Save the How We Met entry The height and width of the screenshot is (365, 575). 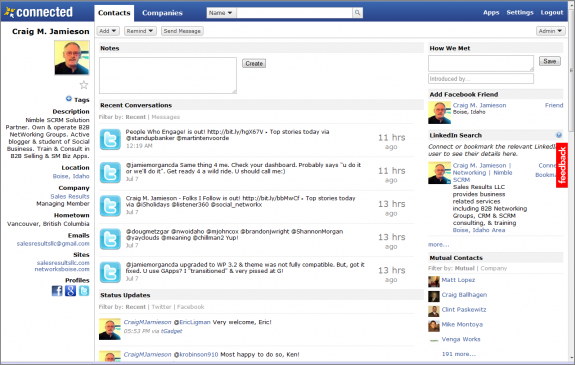coord(549,61)
